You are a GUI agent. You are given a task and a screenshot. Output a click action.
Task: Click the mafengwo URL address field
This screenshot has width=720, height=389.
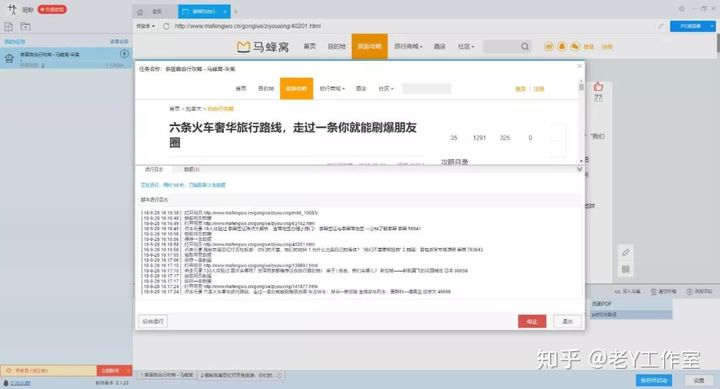tap(248, 26)
